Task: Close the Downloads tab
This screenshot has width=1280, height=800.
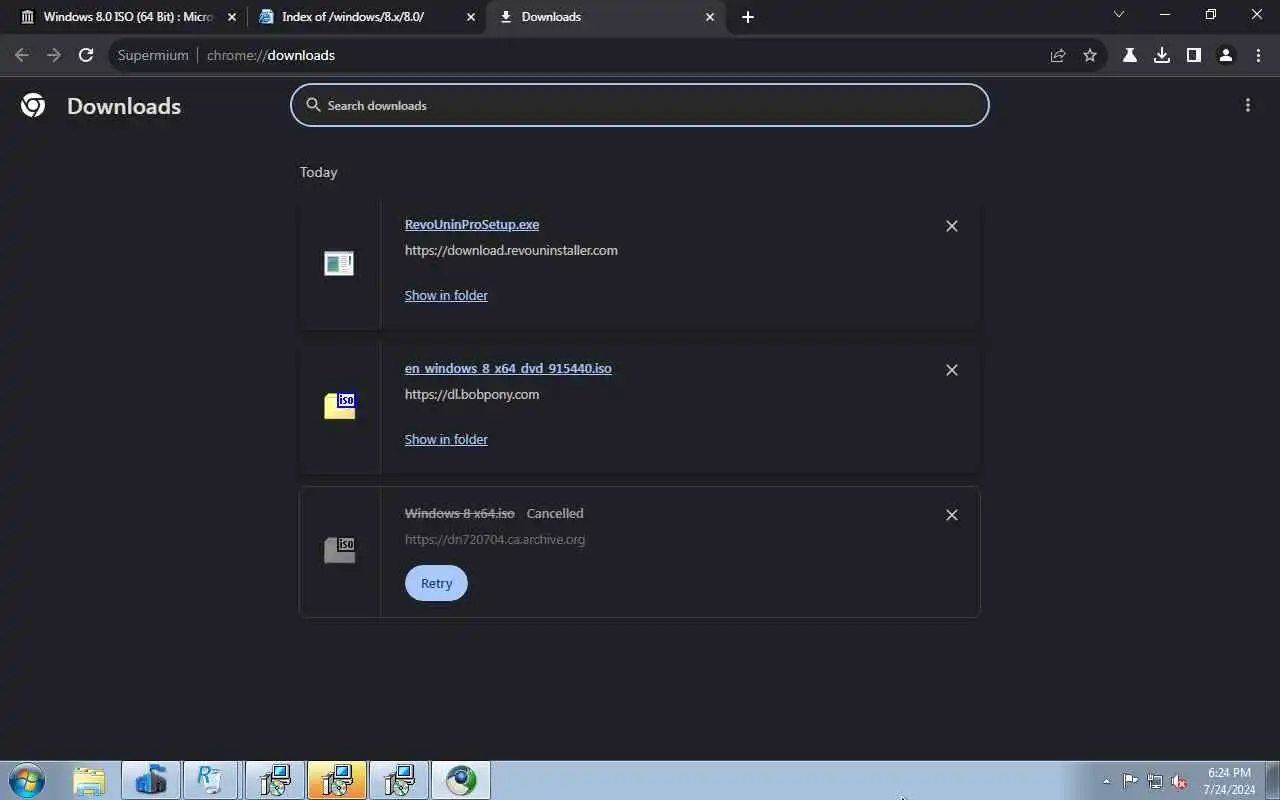Action: pos(710,17)
